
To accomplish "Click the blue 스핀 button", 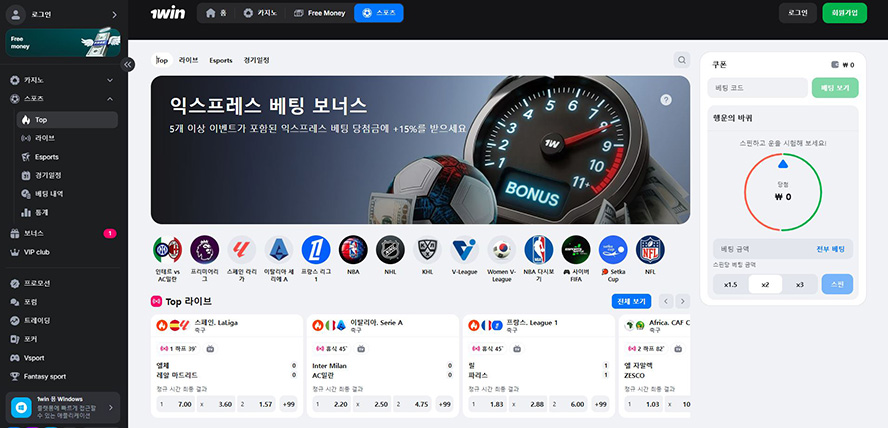I will (837, 284).
